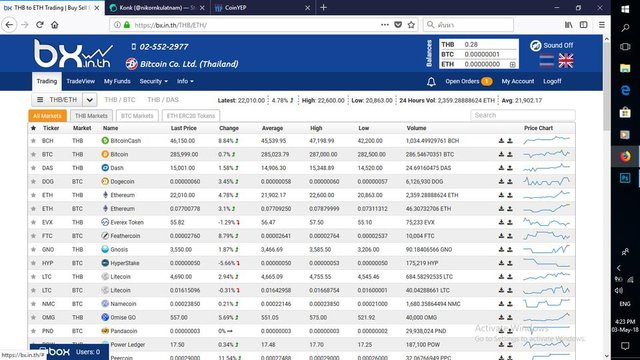This screenshot has height=360, width=640.
Task: Select the All Markets tab
Action: tap(47, 116)
